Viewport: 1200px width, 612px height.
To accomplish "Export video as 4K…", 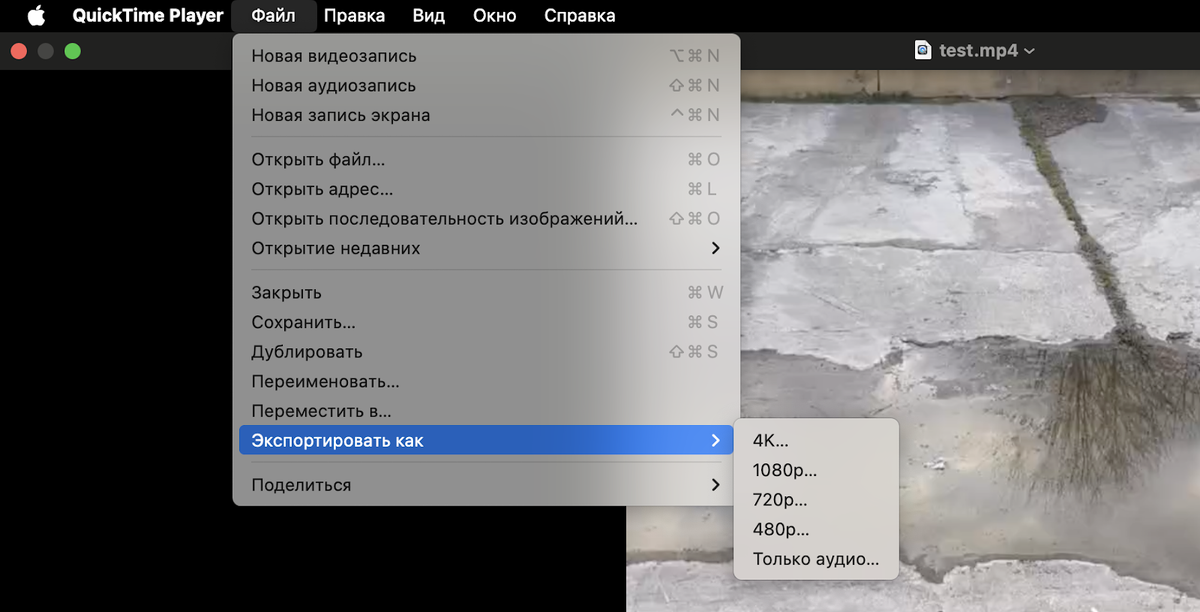I will point(817,440).
